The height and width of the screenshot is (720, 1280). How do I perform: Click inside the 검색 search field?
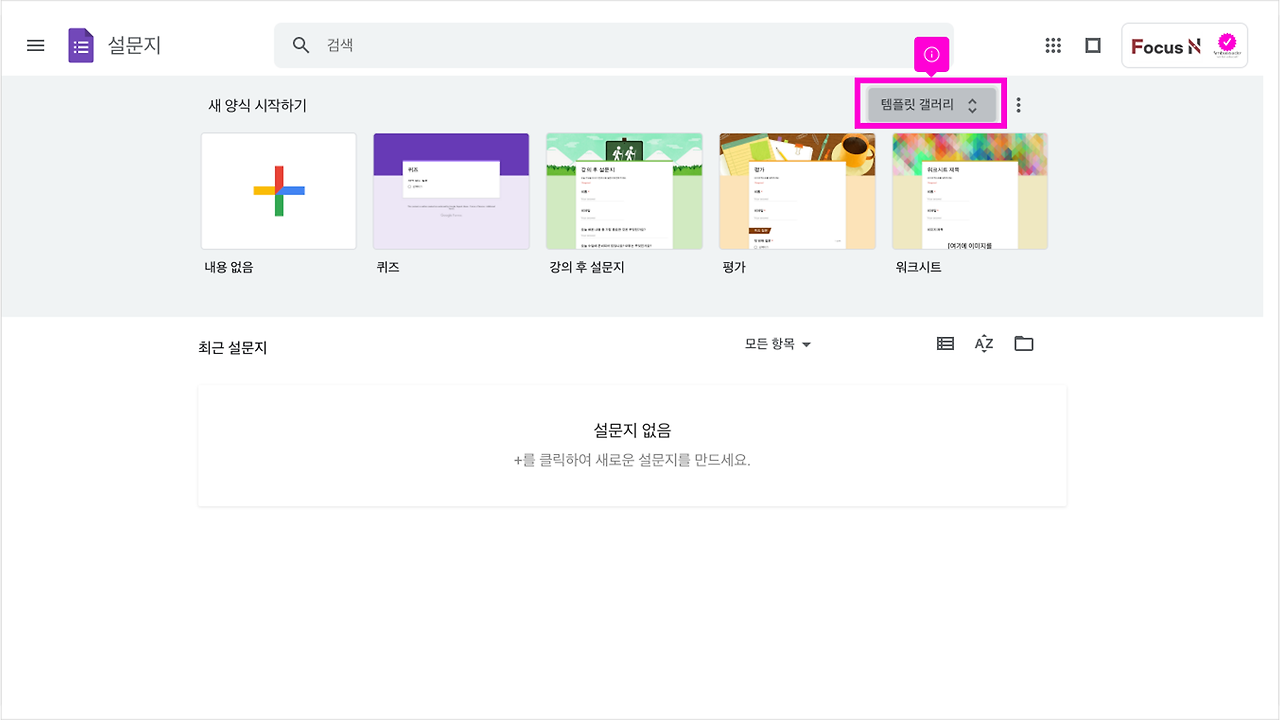(x=450, y=45)
